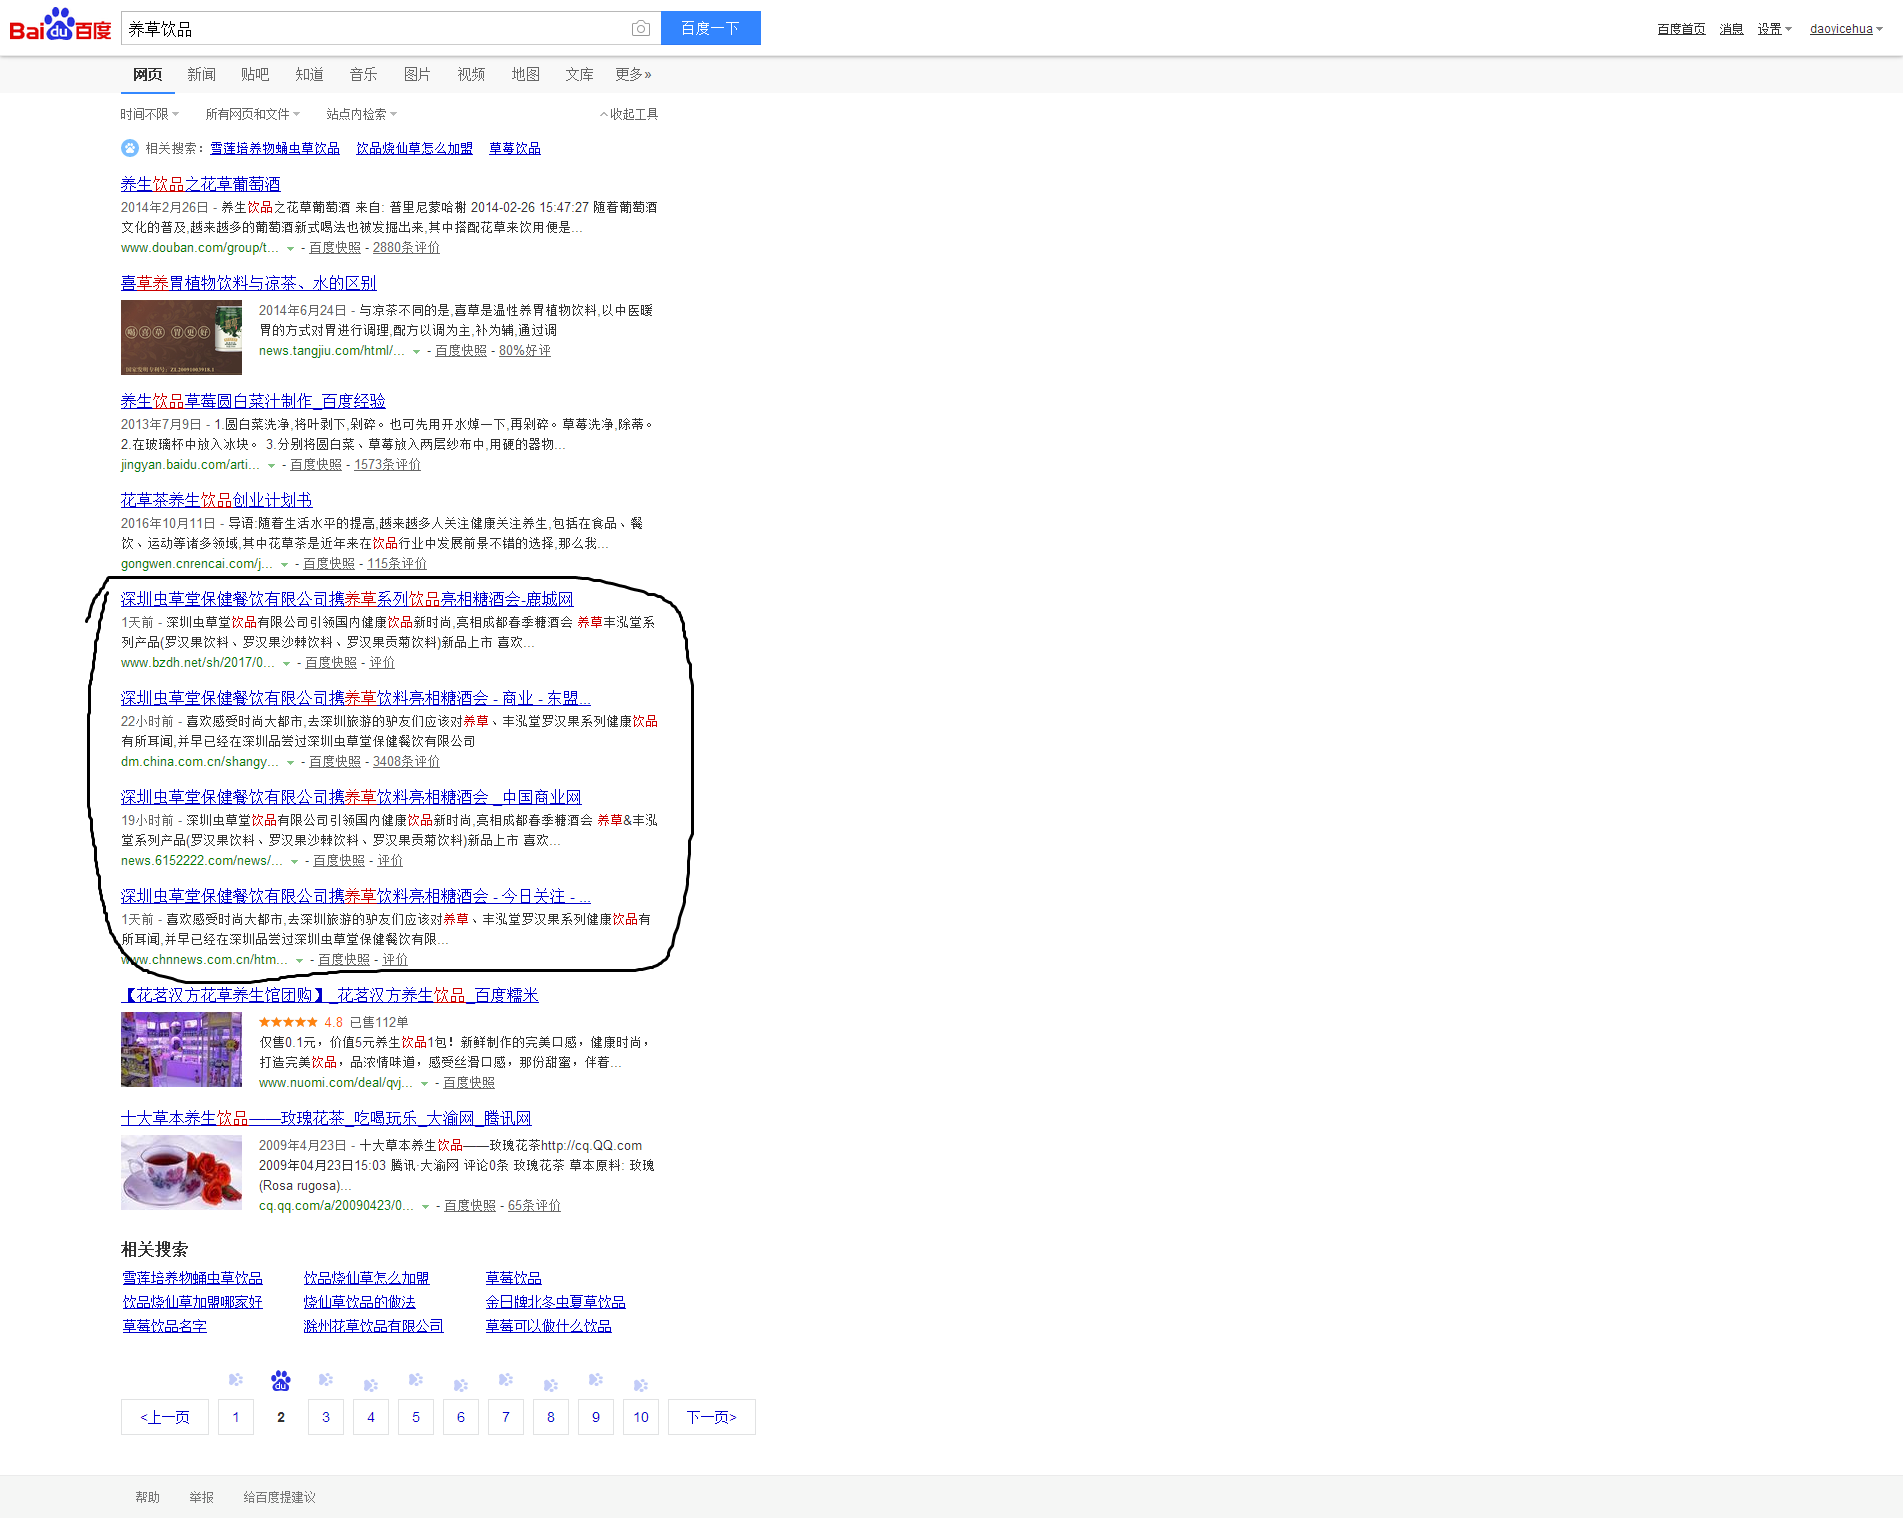Switch to the 文库 tab
The image size is (1903, 1518).
[579, 74]
